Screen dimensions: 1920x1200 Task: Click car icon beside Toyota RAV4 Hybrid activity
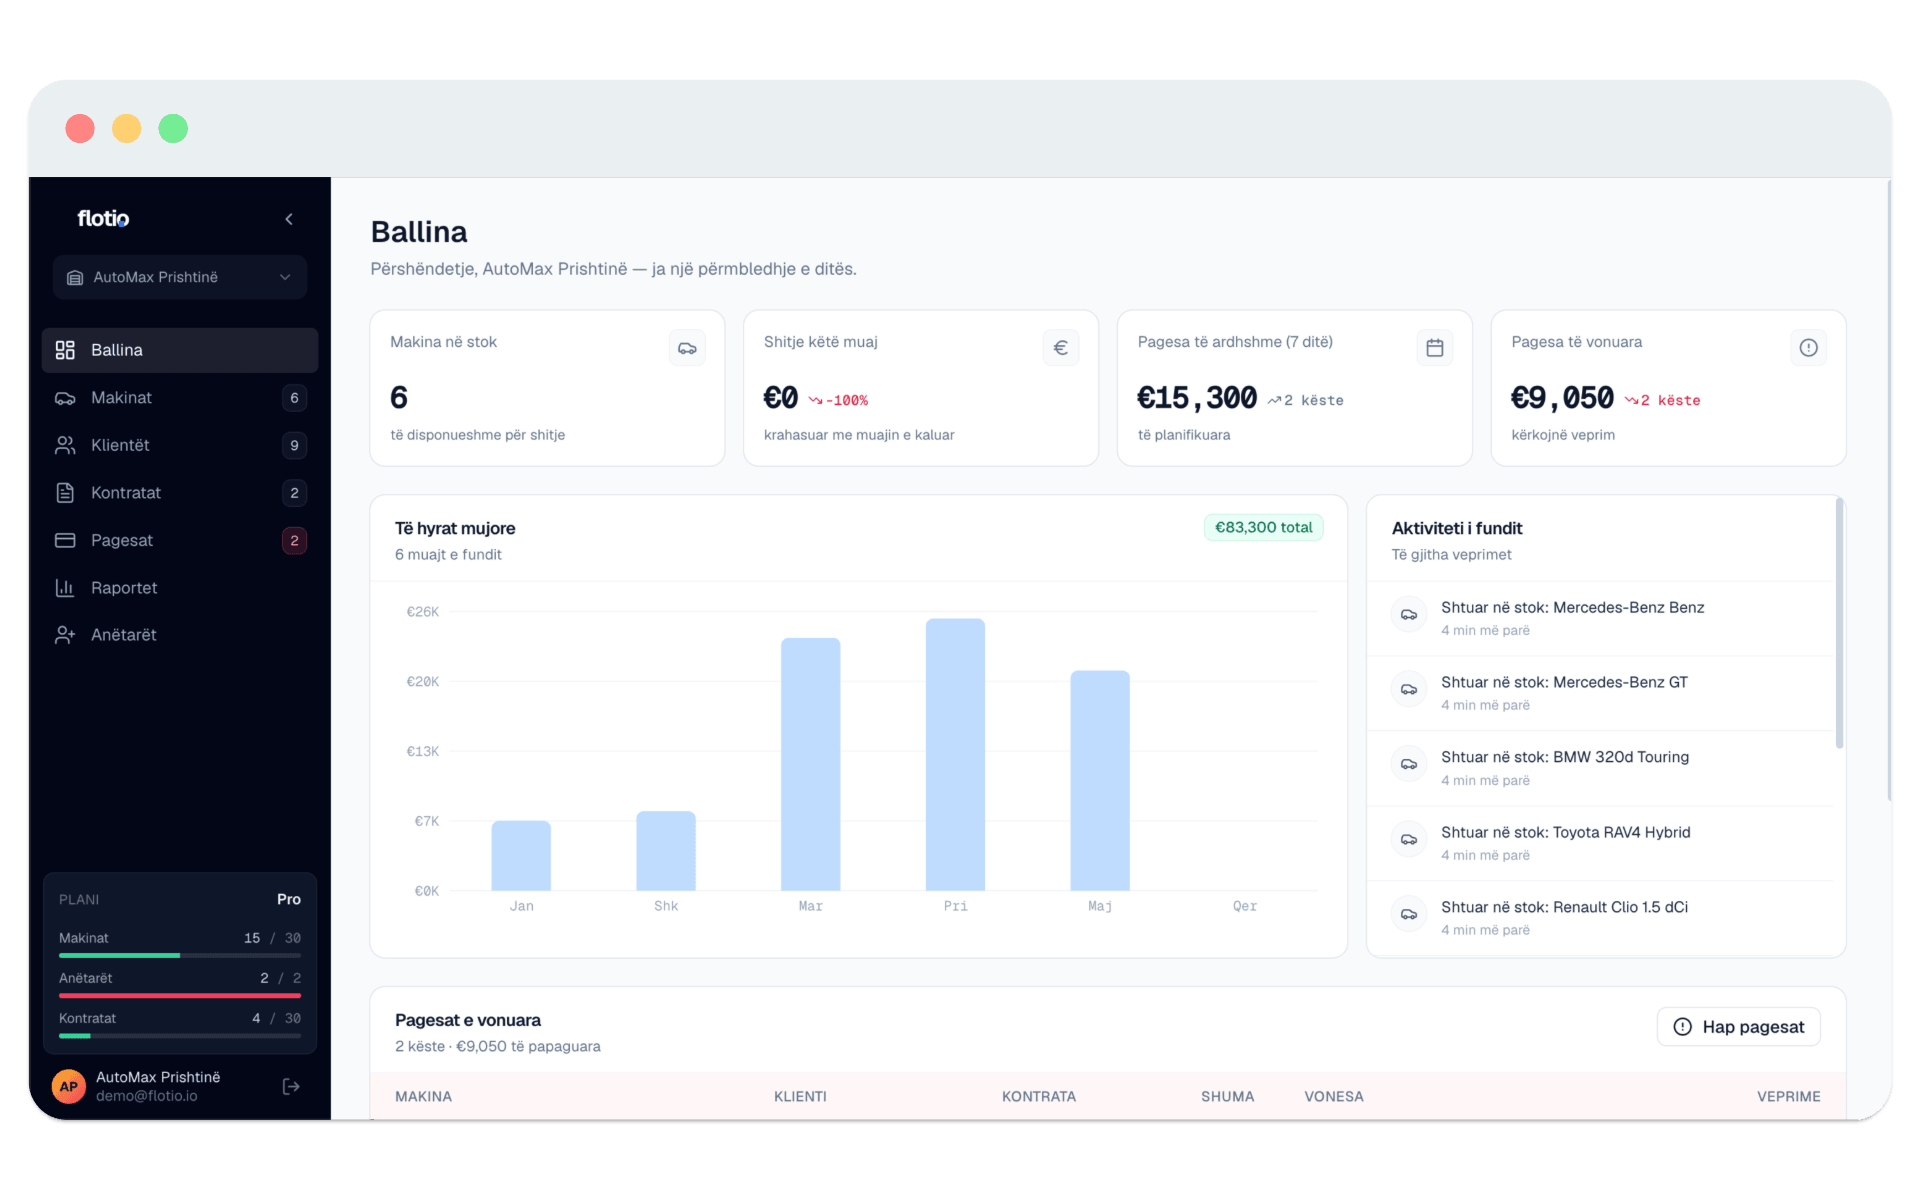pos(1409,839)
